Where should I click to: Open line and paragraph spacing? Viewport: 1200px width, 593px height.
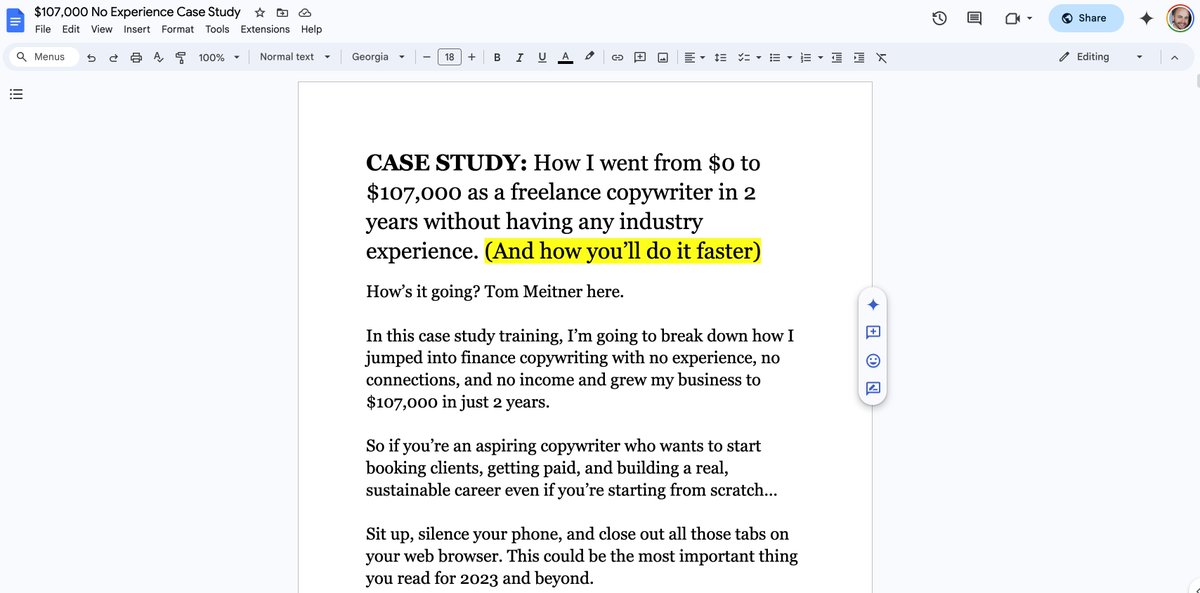click(720, 57)
